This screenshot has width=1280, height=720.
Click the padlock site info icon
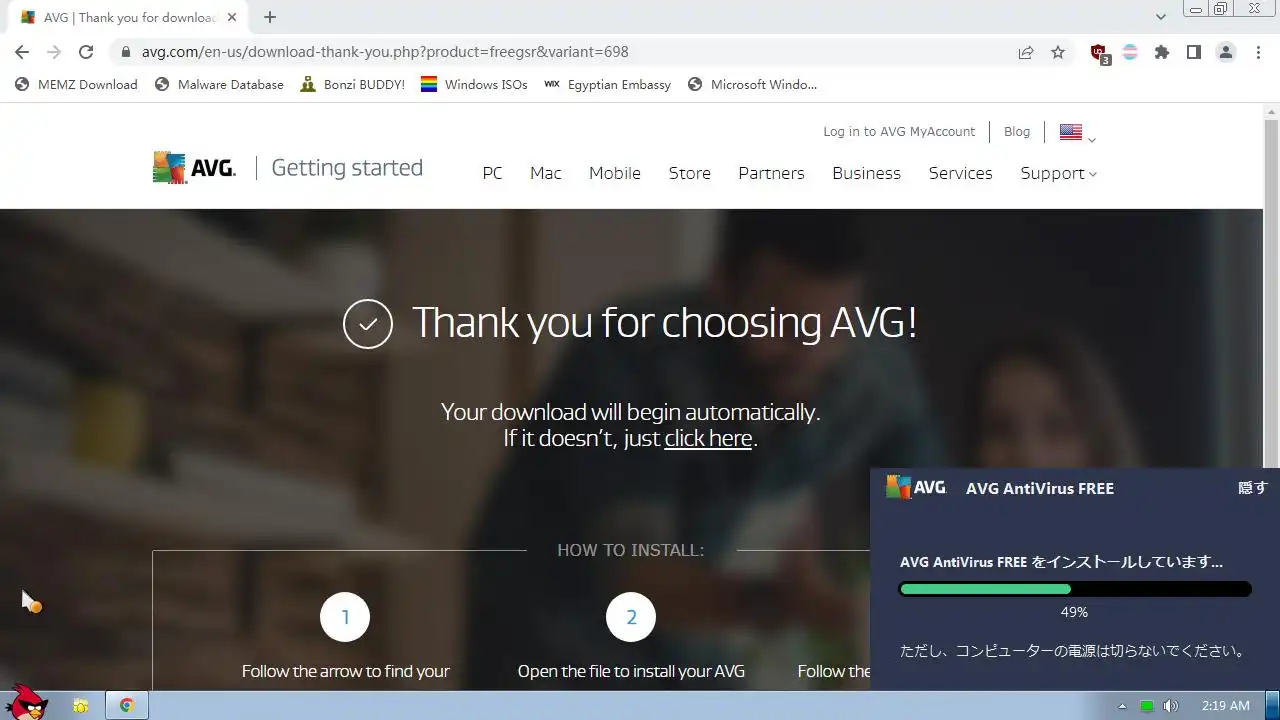pyautogui.click(x=125, y=52)
